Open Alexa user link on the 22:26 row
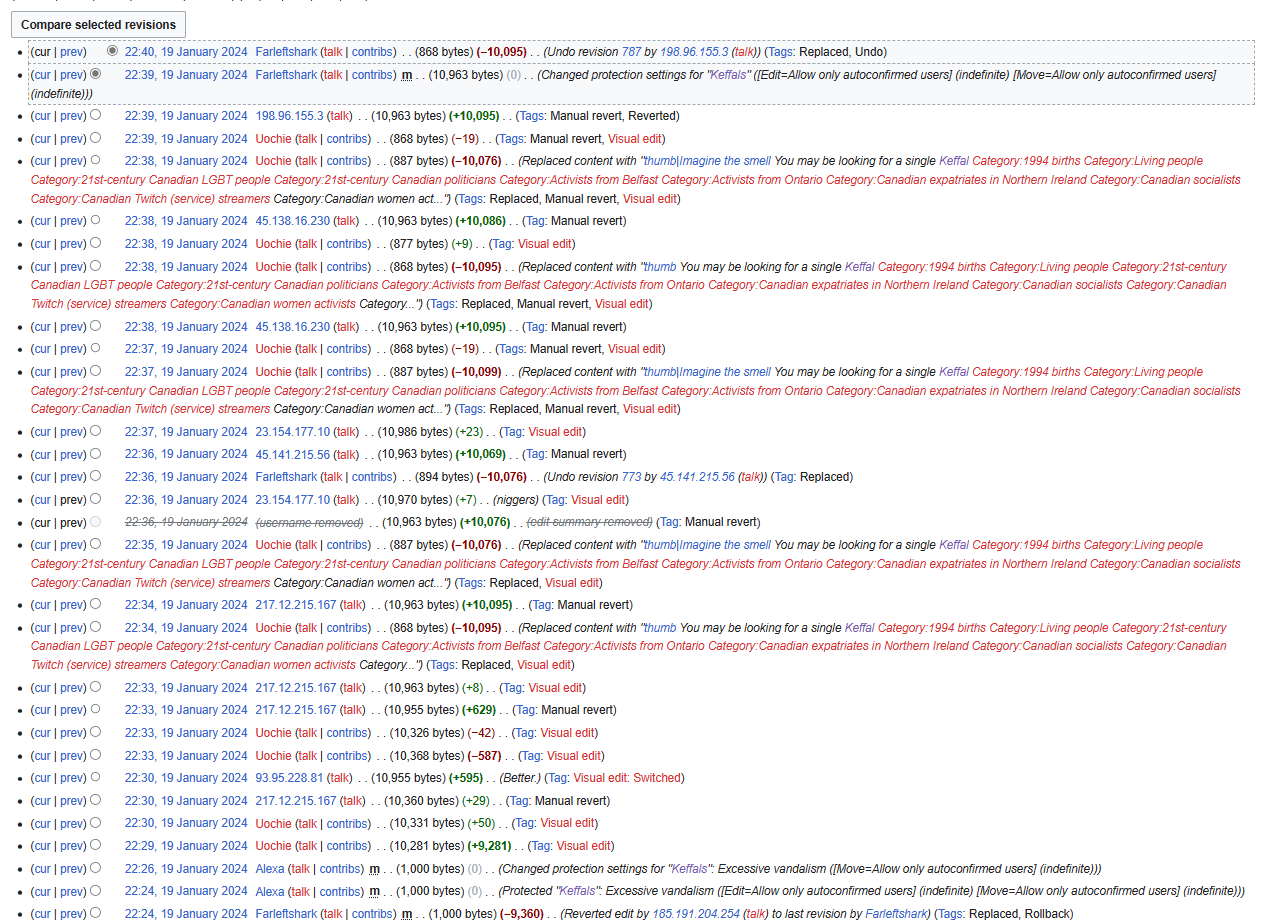Image resolution: width=1277 pixels, height=920 pixels. [270, 869]
